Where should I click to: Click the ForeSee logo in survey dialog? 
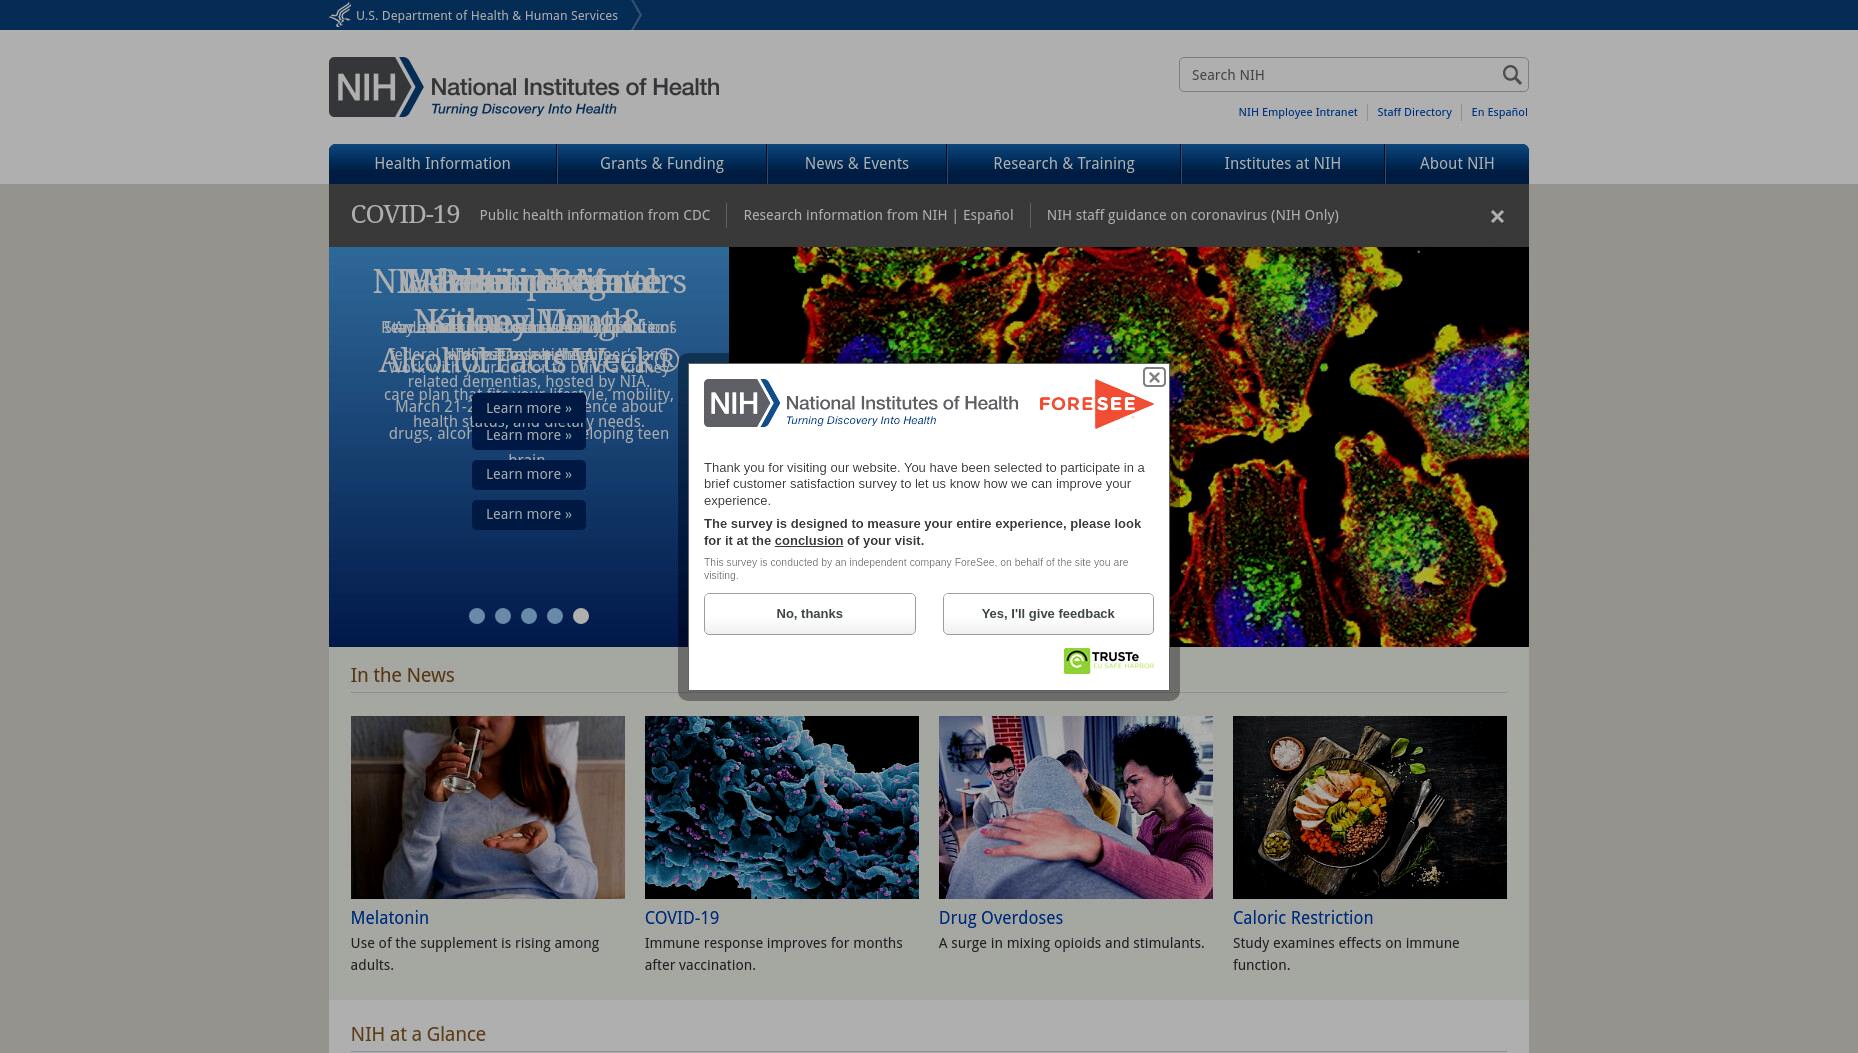pyautogui.click(x=1096, y=404)
